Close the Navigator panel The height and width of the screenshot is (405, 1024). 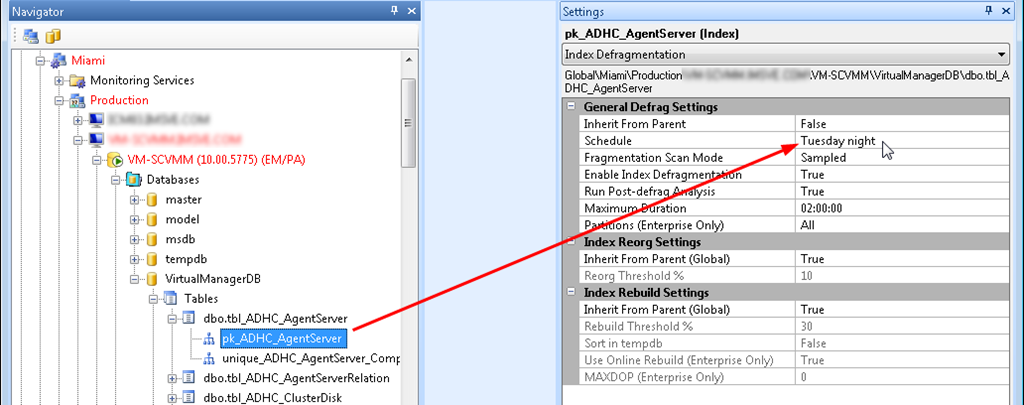[x=411, y=11]
